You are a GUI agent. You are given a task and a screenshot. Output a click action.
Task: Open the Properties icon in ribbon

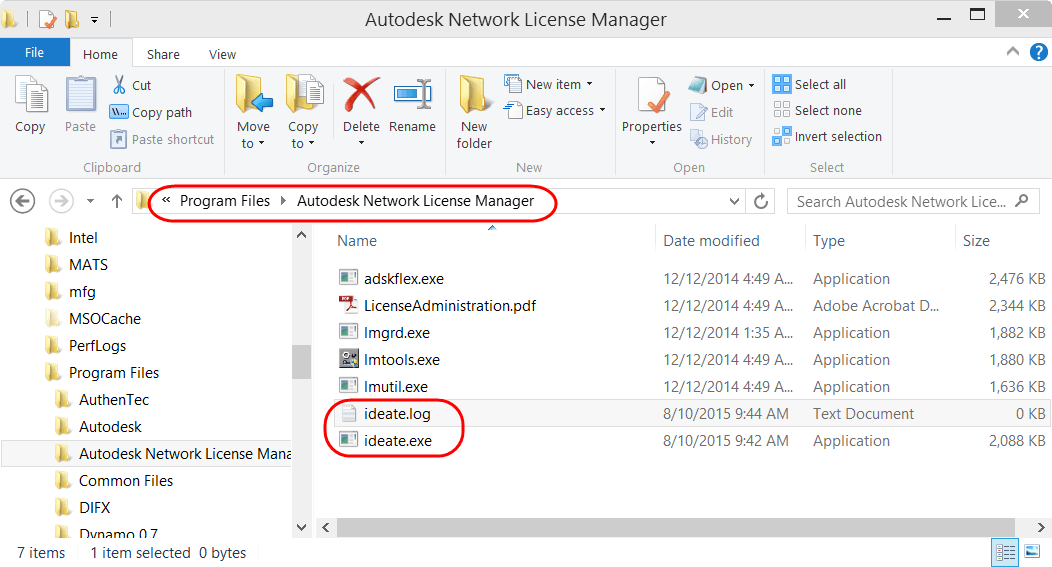[x=651, y=95]
